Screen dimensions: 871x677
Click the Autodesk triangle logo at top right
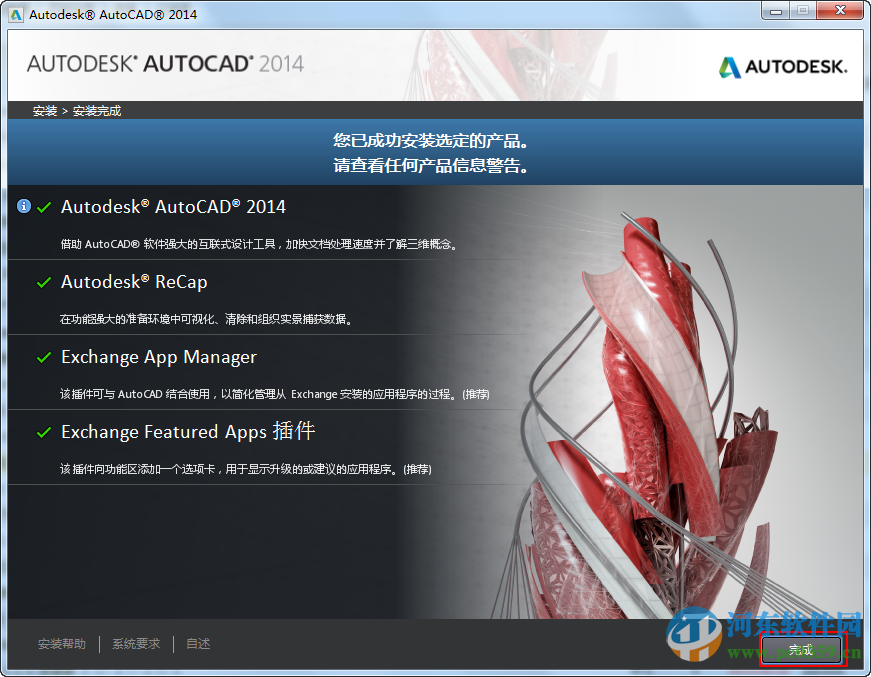(x=729, y=66)
